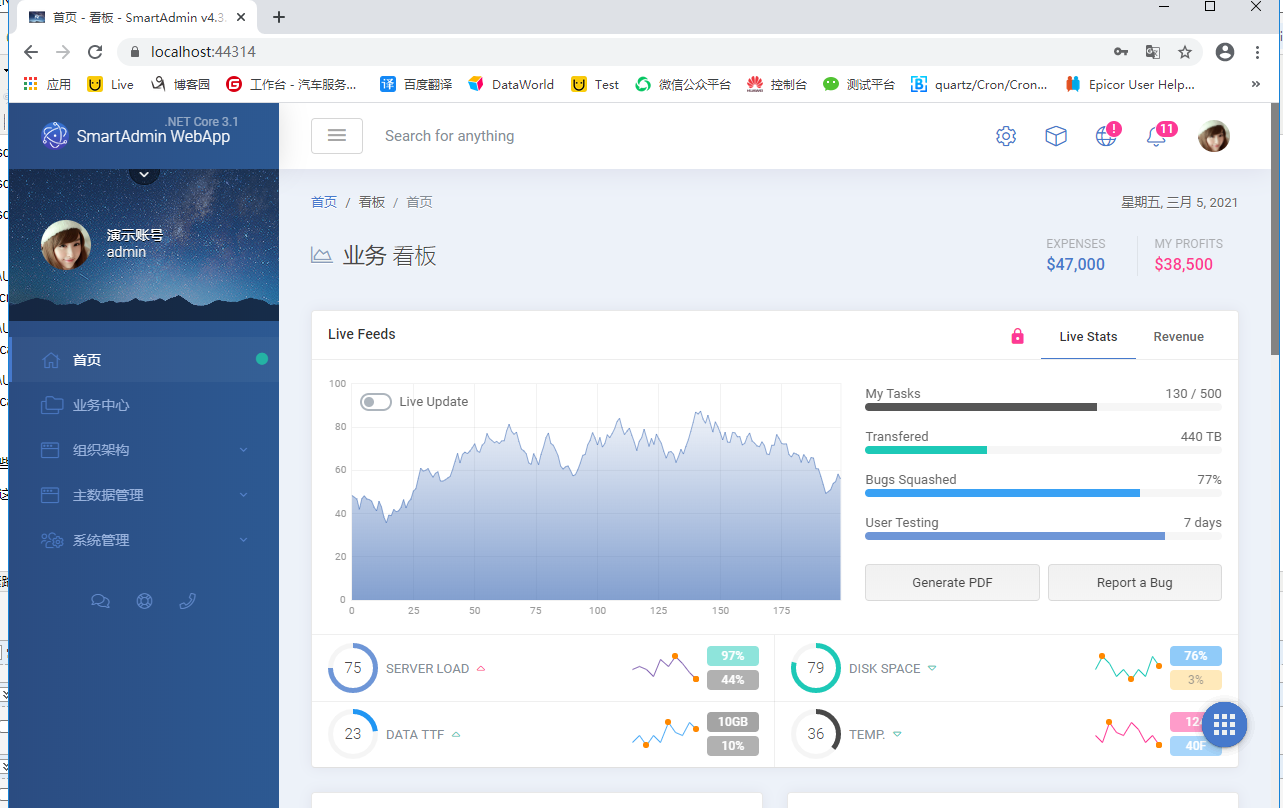The height and width of the screenshot is (808, 1283).
Task: Click the SERVER LOAD 75 circular gauge
Action: (x=353, y=668)
